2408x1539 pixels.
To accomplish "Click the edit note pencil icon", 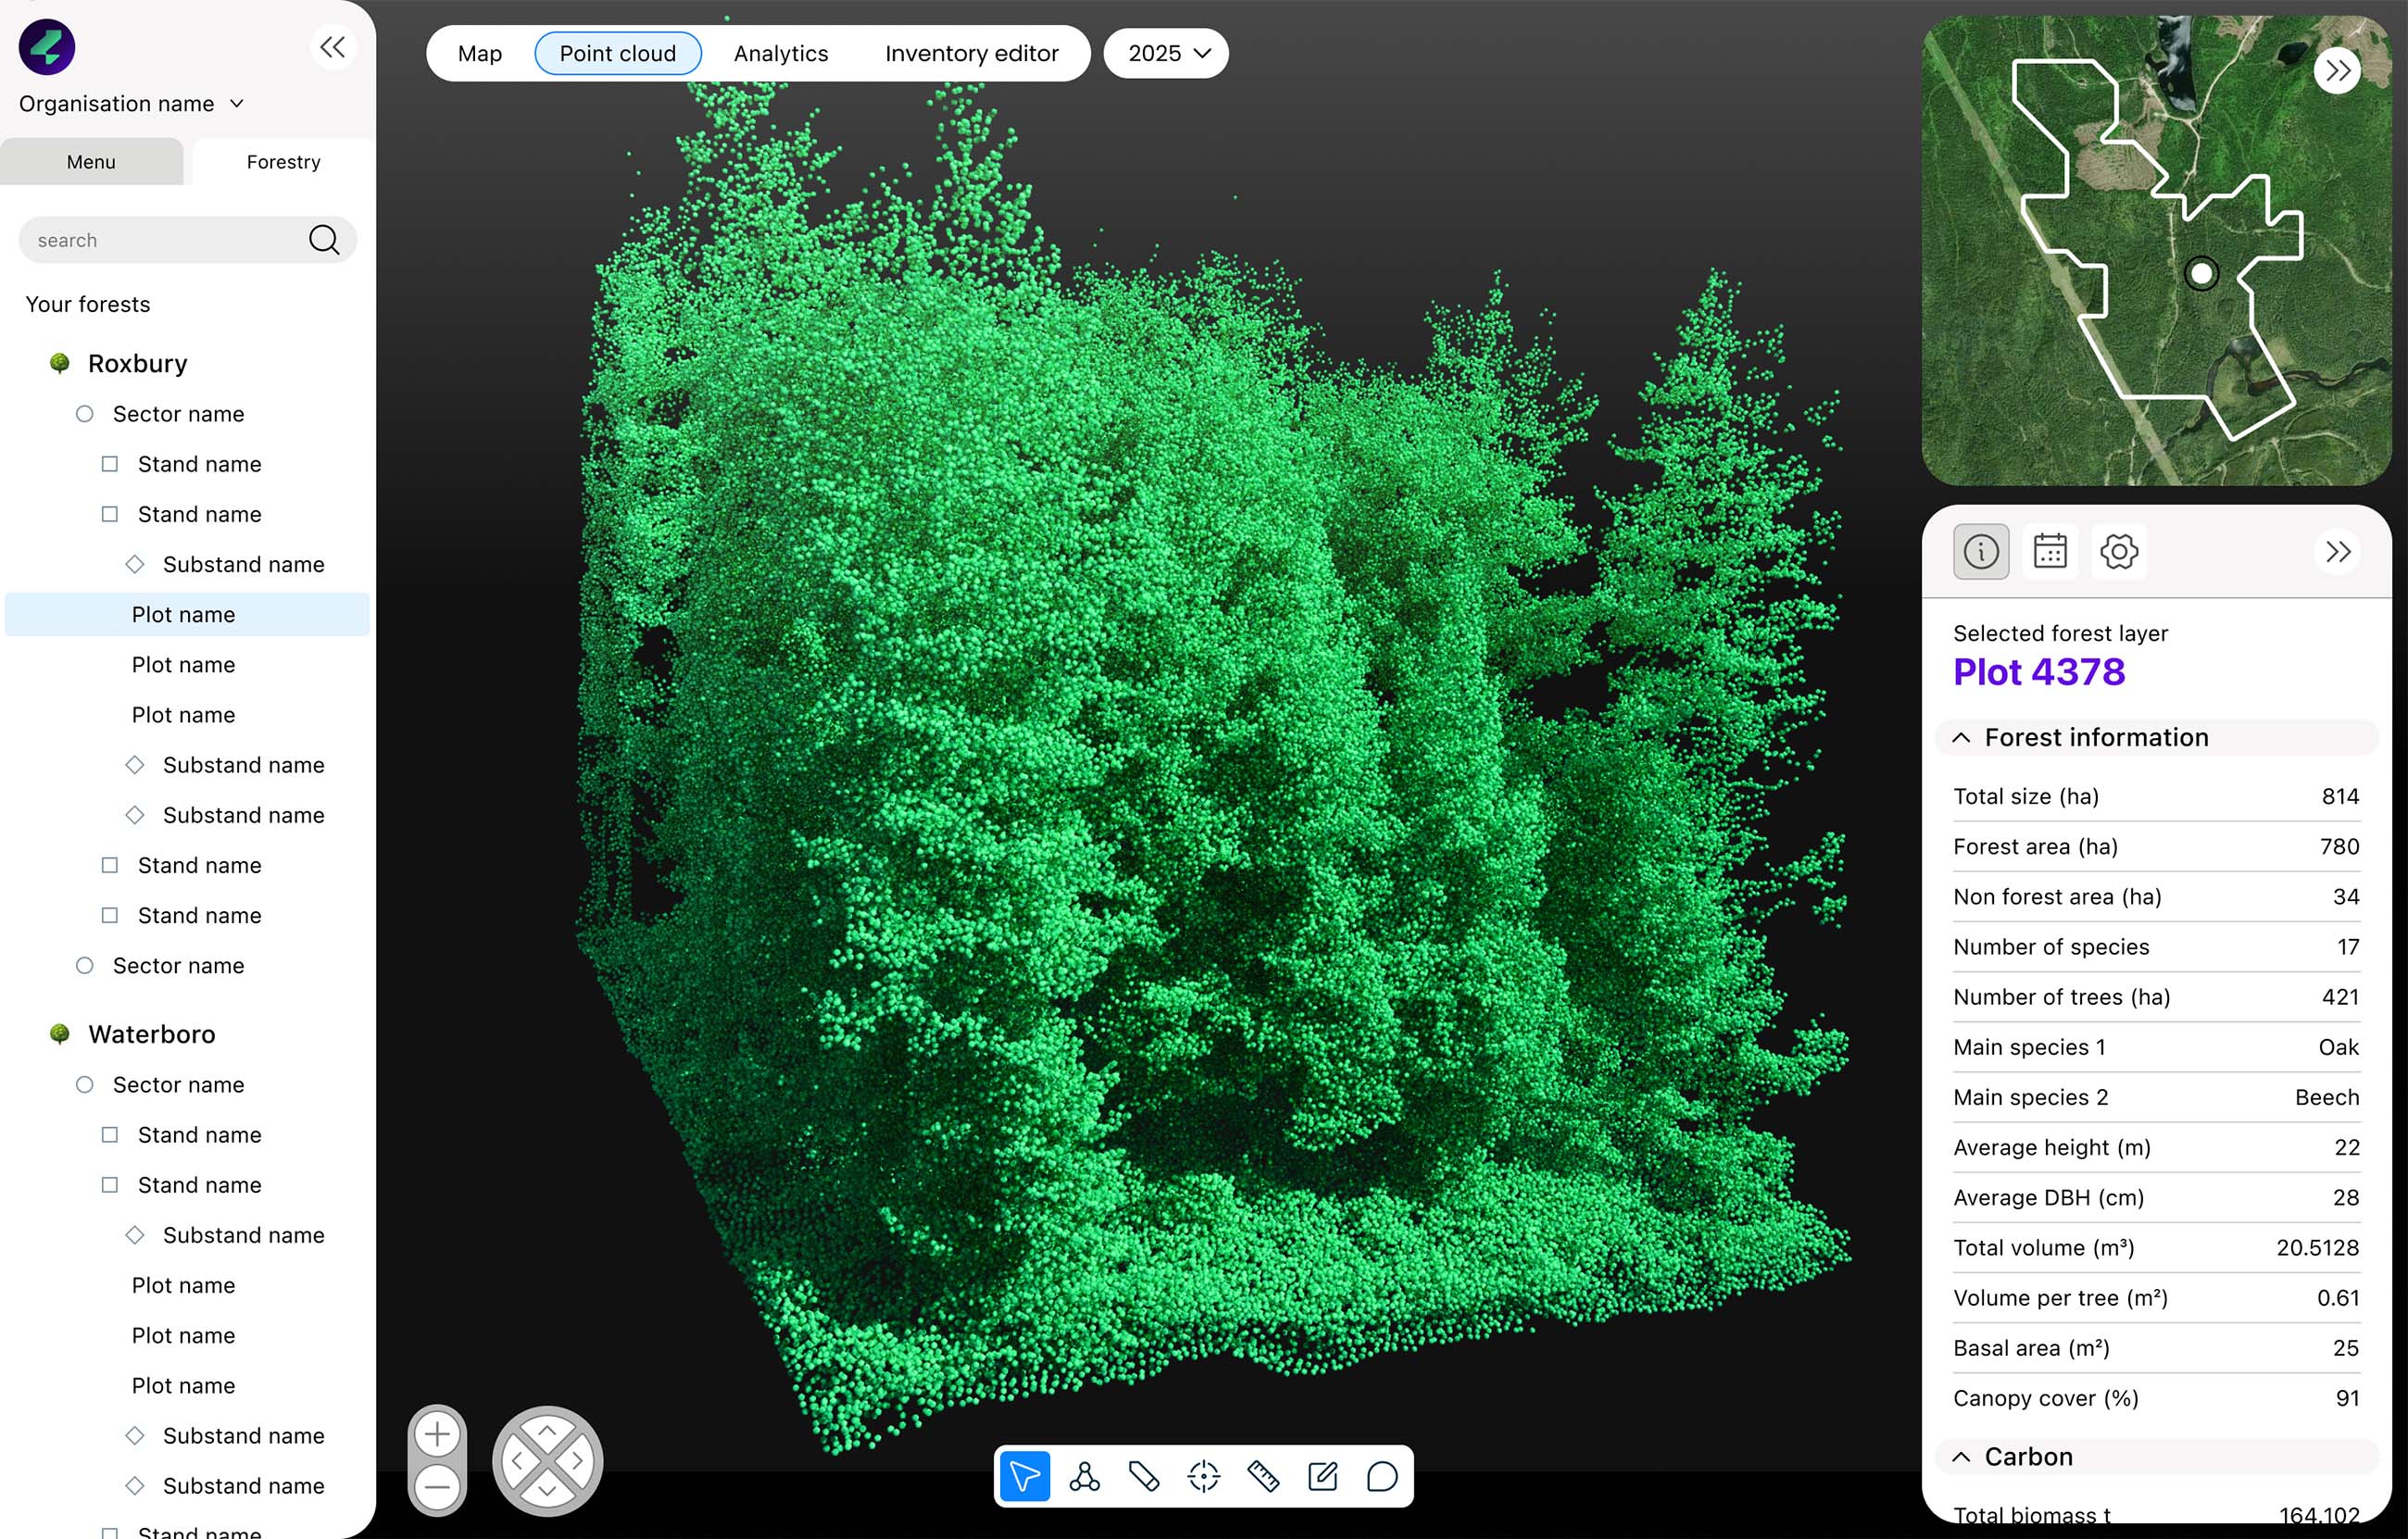I will coord(1322,1476).
